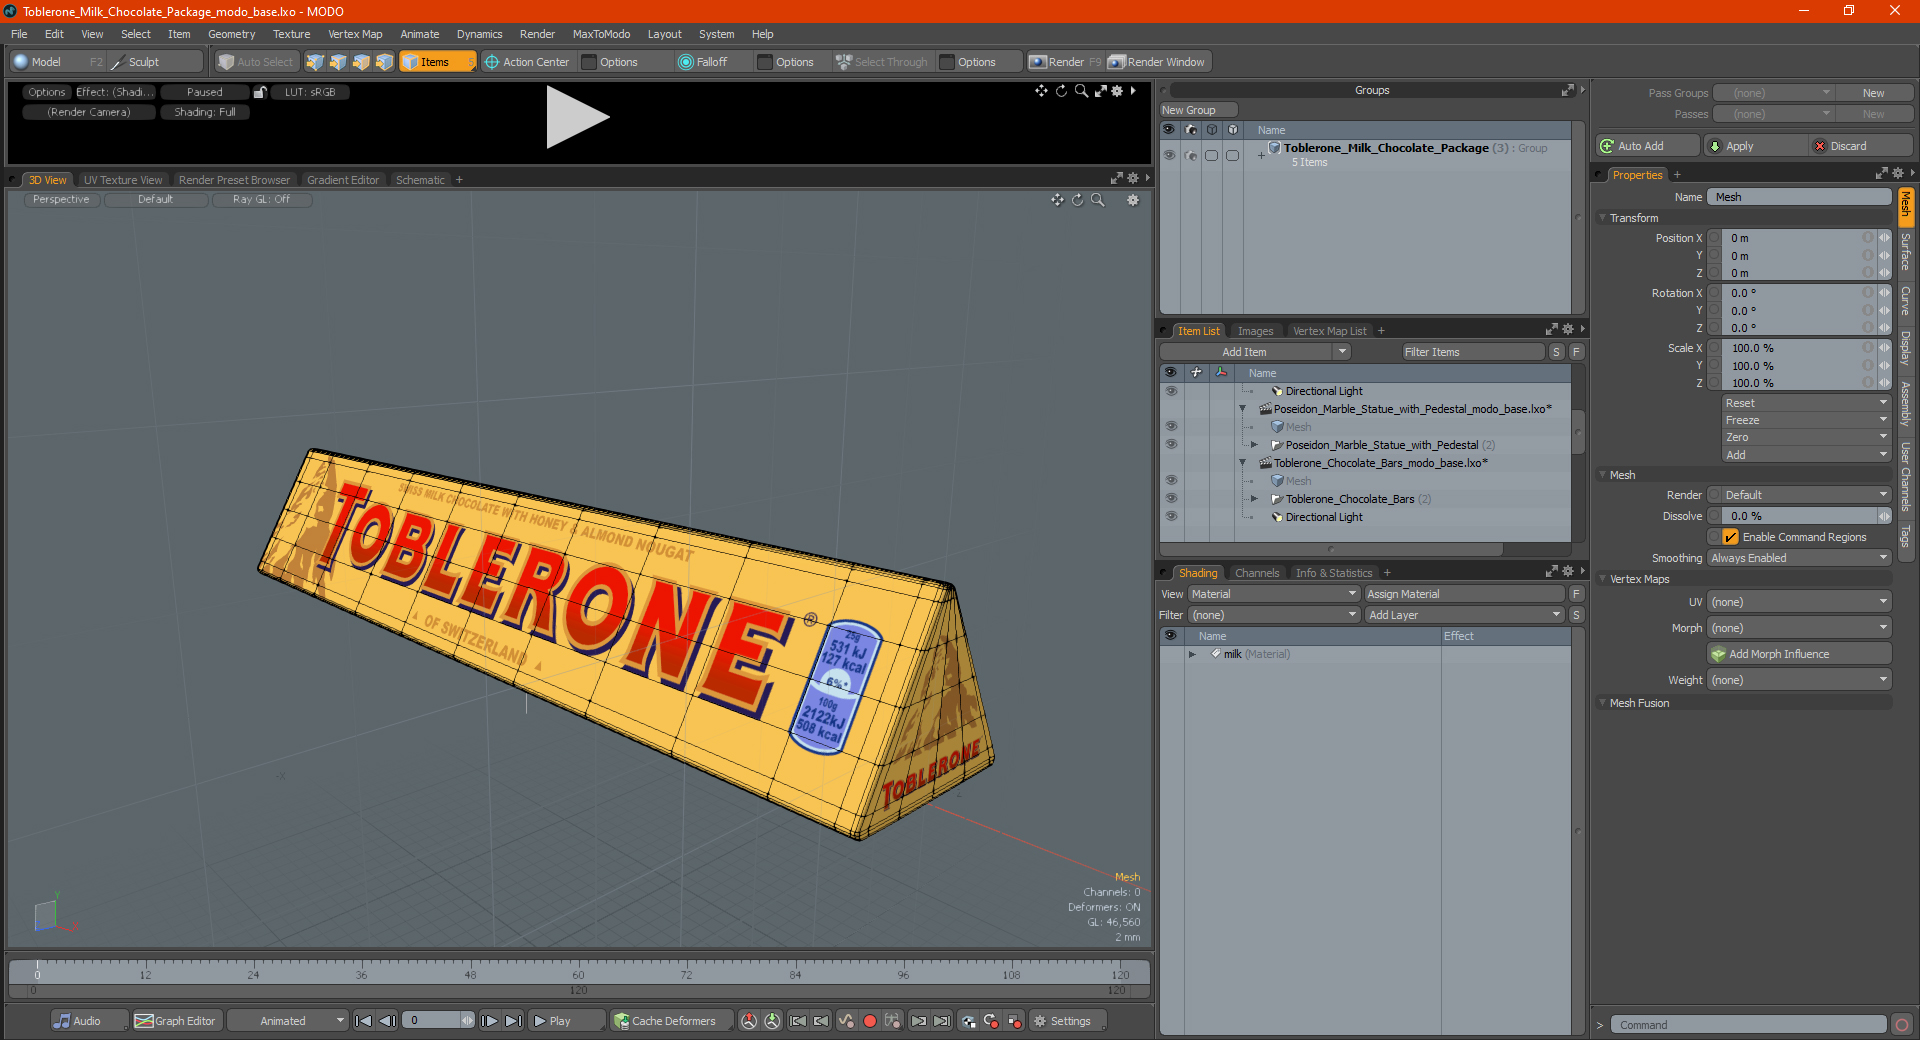The height and width of the screenshot is (1040, 1920).
Task: Open the MaxToModo menu
Action: 601,34
